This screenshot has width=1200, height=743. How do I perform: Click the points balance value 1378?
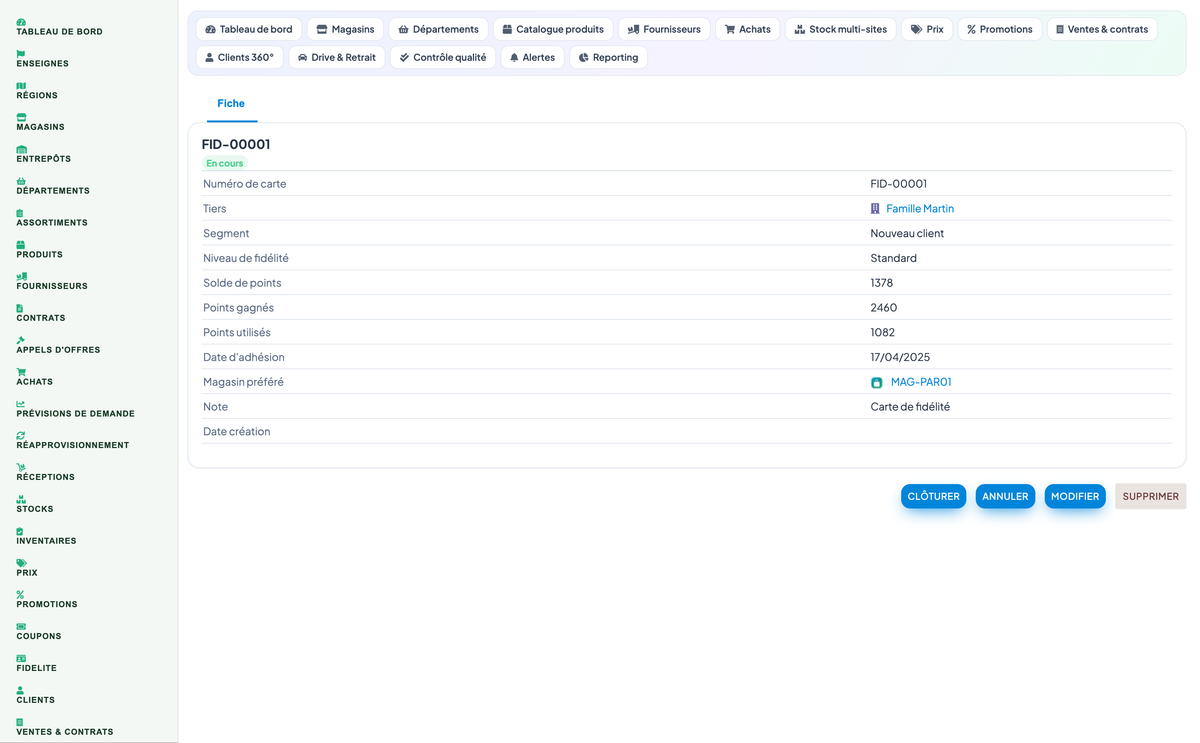(882, 283)
